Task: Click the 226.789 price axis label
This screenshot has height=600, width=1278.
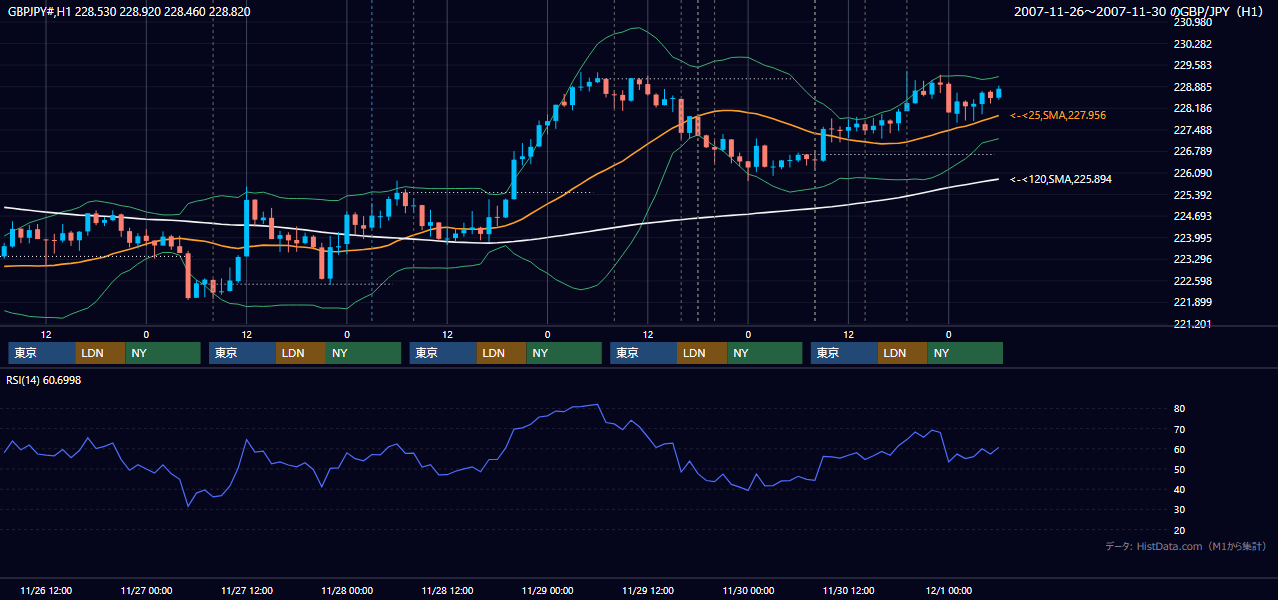Action: [1192, 152]
